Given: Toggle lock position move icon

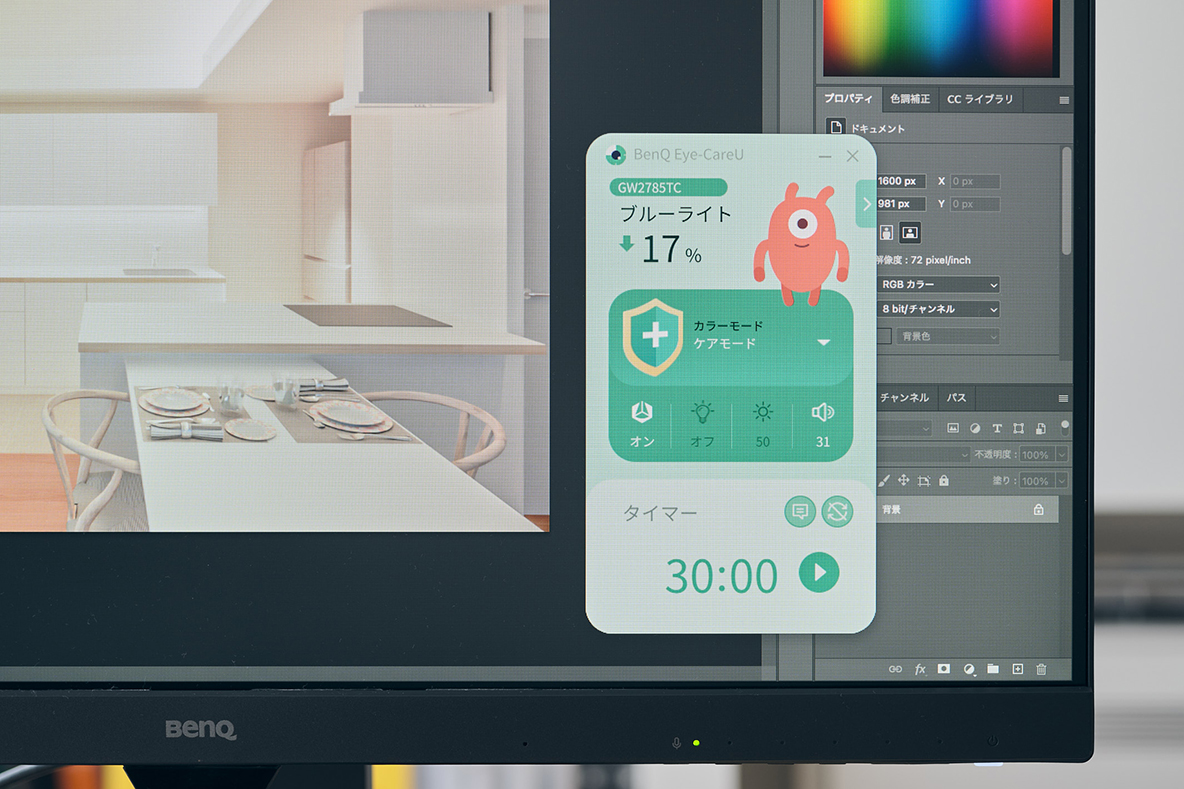Looking at the screenshot, I should pyautogui.click(x=903, y=480).
